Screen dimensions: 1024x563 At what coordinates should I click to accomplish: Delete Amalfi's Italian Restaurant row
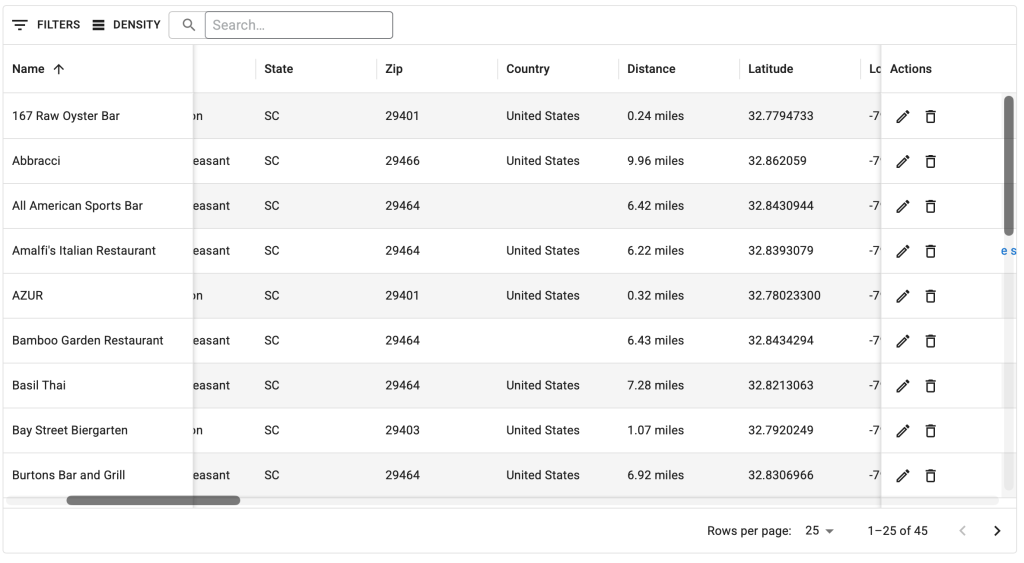click(x=931, y=251)
